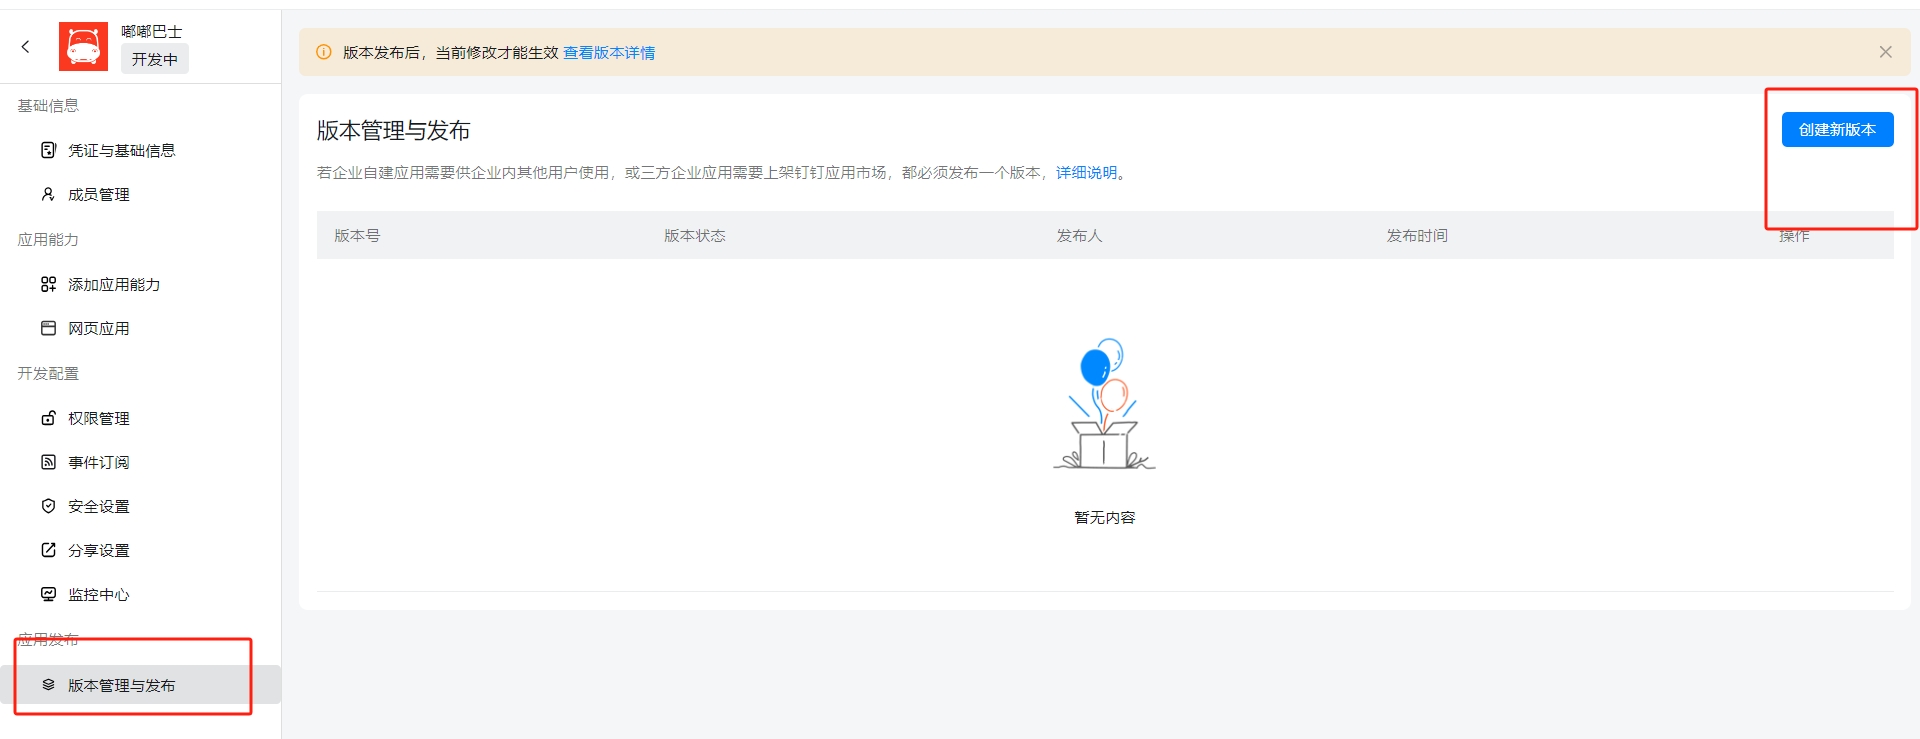Click the 版本管理与发布 page heading
1920x739 pixels.
pos(393,131)
